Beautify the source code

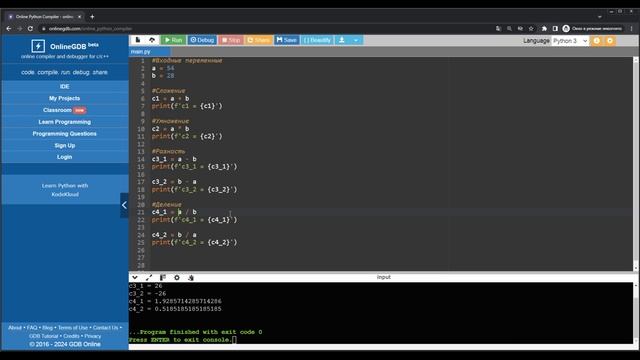tap(317, 40)
